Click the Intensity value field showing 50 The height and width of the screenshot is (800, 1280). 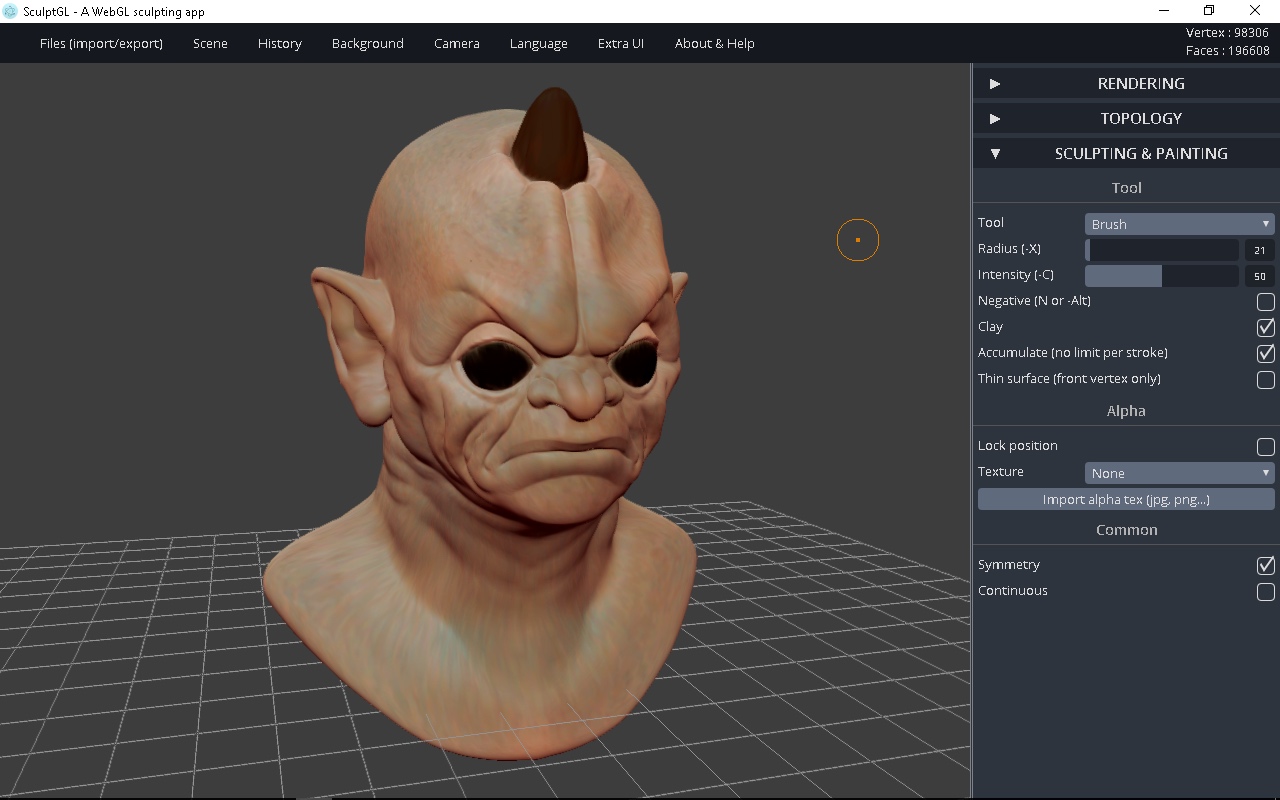[1259, 276]
